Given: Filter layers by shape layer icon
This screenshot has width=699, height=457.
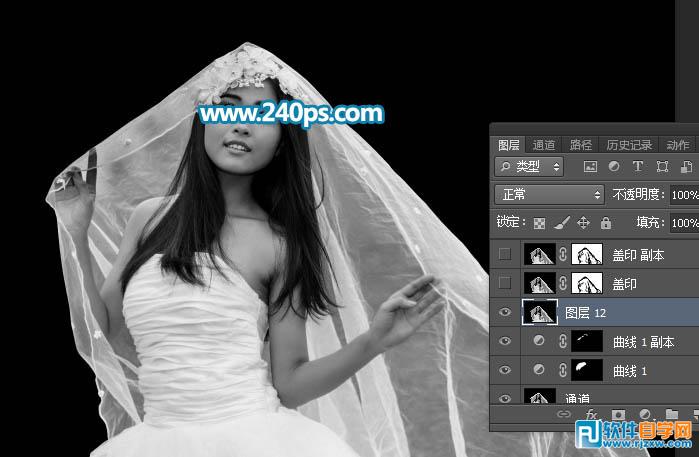Looking at the screenshot, I should click(662, 166).
